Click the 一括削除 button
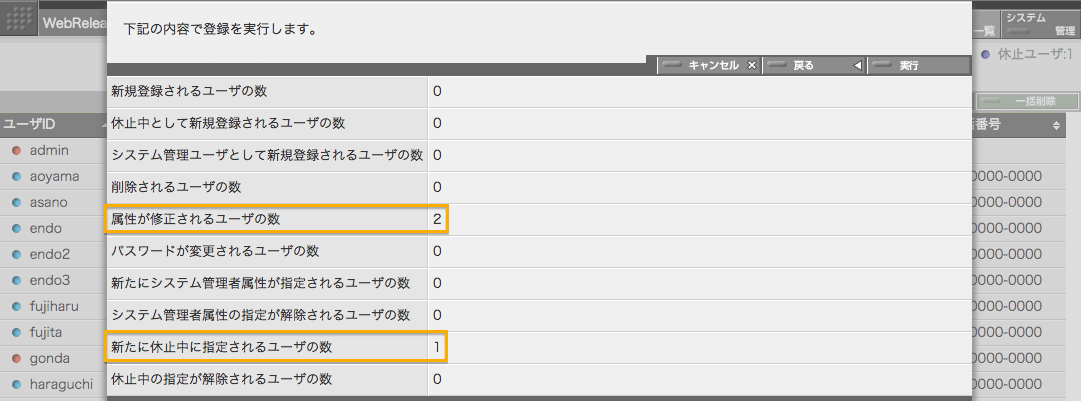Viewport: 1081px width, 401px height. [x=1027, y=101]
